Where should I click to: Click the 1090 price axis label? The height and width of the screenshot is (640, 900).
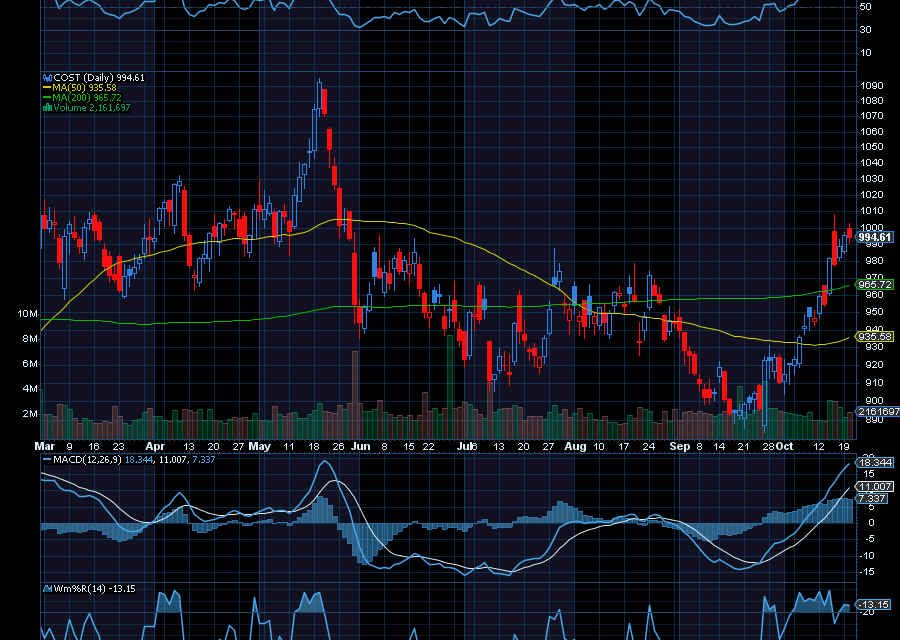(x=872, y=86)
